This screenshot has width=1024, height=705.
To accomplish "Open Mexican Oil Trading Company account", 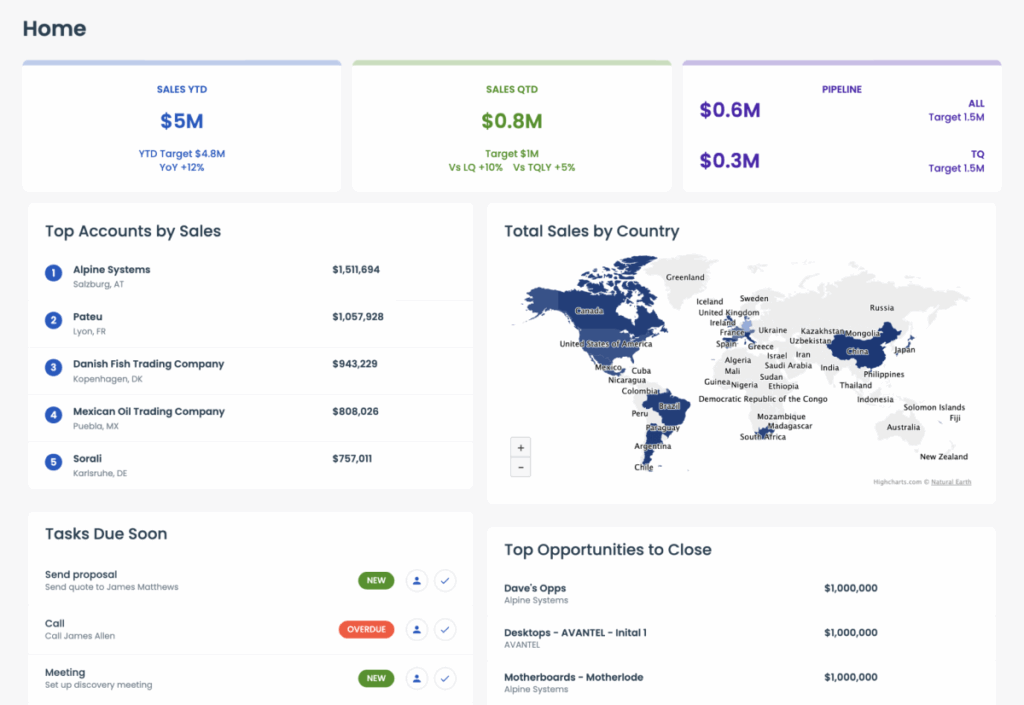I will [x=149, y=411].
